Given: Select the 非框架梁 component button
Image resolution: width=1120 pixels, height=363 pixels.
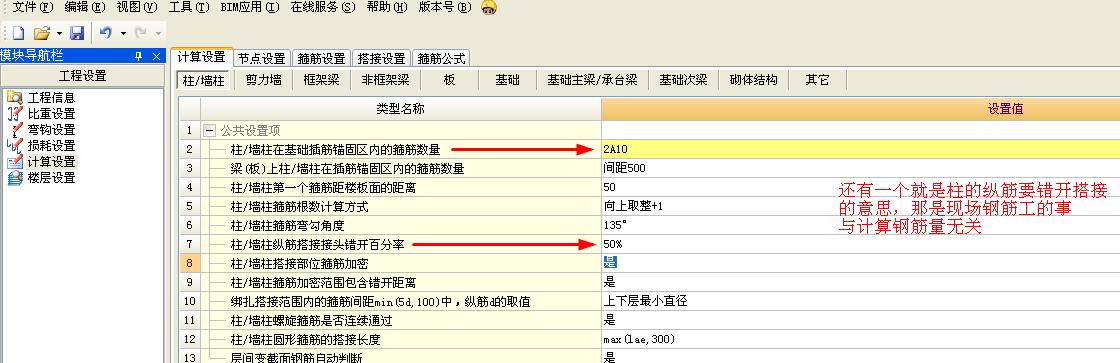Looking at the screenshot, I should click(x=385, y=80).
